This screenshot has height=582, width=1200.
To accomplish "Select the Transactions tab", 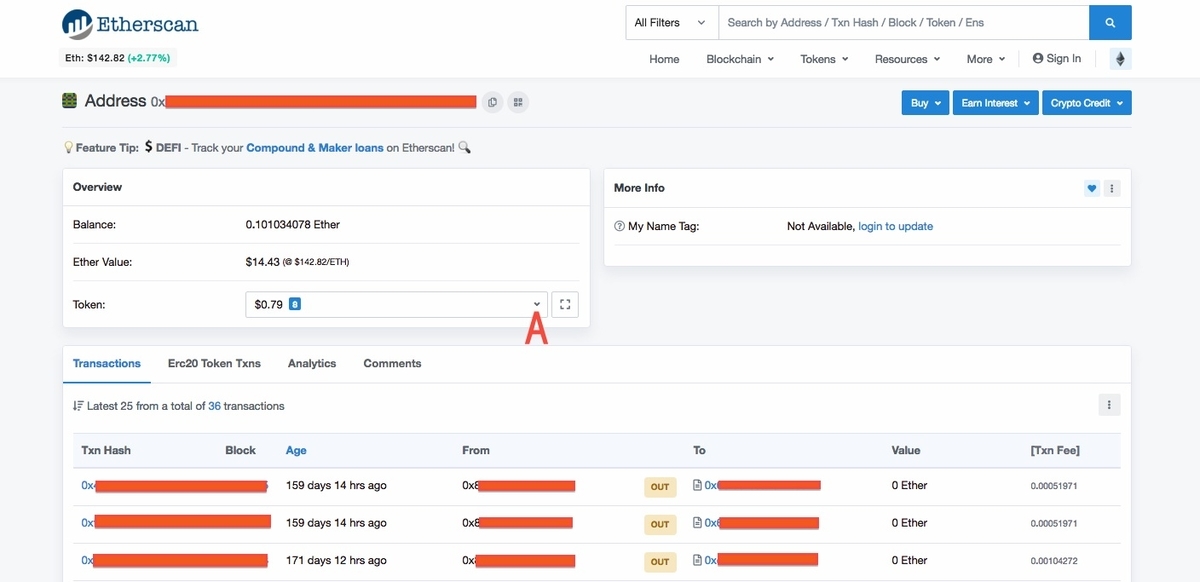I will click(x=107, y=364).
